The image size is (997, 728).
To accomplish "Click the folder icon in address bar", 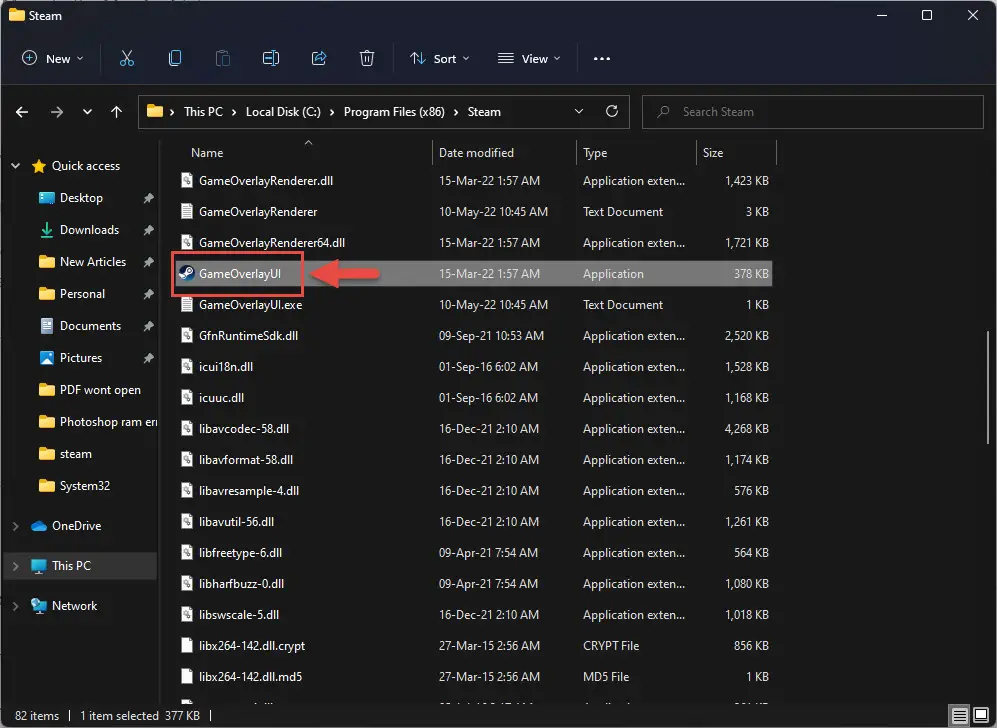I will (x=155, y=111).
